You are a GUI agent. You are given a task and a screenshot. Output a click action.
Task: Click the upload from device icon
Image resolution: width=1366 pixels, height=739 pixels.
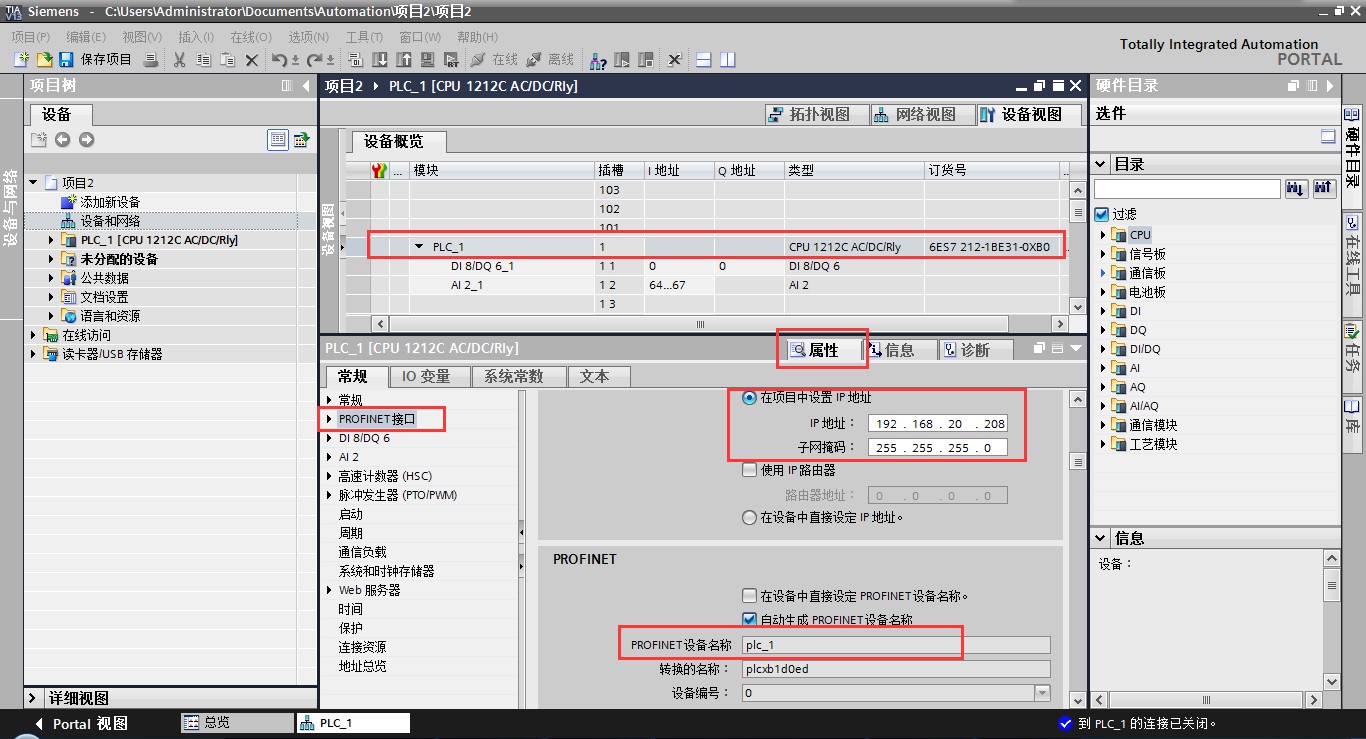(x=404, y=60)
